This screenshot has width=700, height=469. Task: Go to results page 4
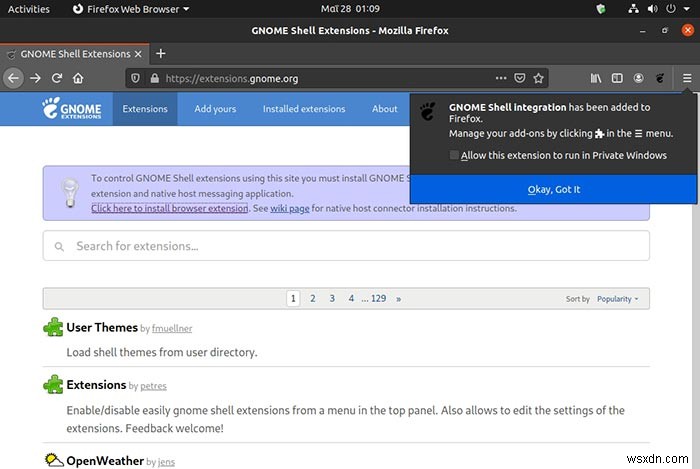click(351, 299)
